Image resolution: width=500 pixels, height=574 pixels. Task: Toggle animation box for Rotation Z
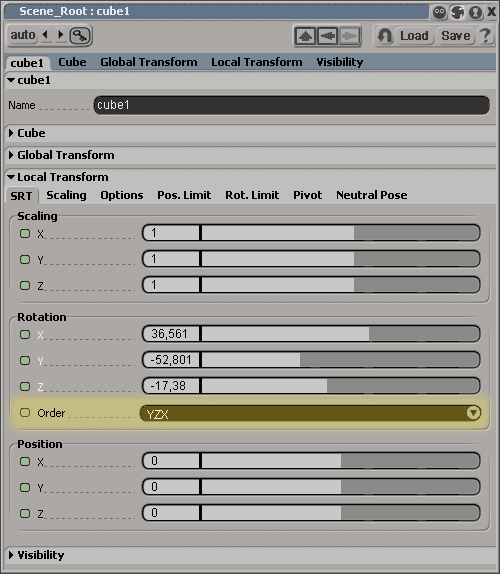tap(25, 387)
